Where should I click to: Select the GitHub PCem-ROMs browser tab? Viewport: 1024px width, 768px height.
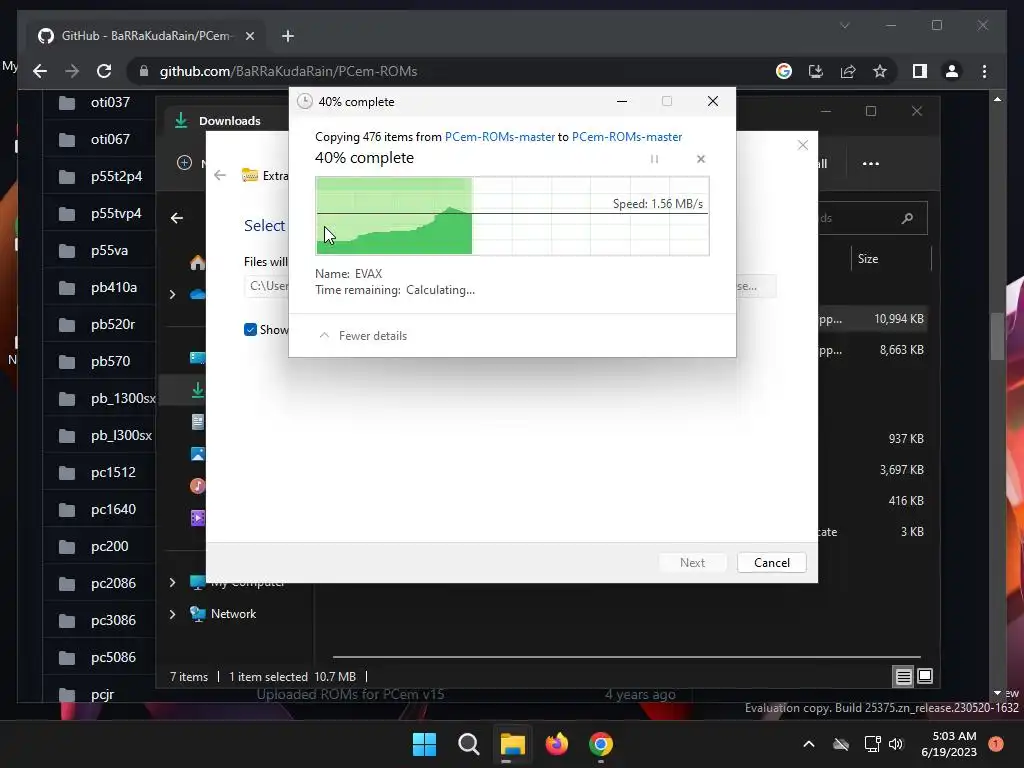pos(145,35)
